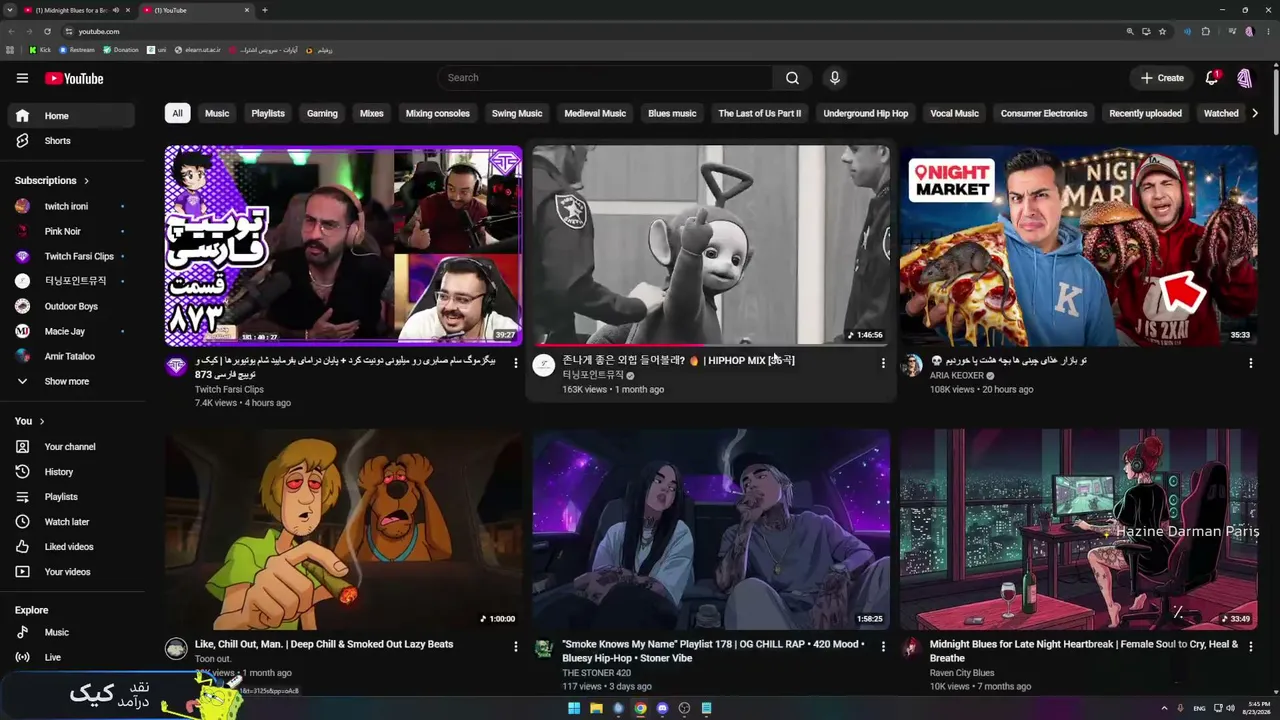Open the Kick bookmark
Viewport: 1280px width, 720px height.
[x=40, y=50]
